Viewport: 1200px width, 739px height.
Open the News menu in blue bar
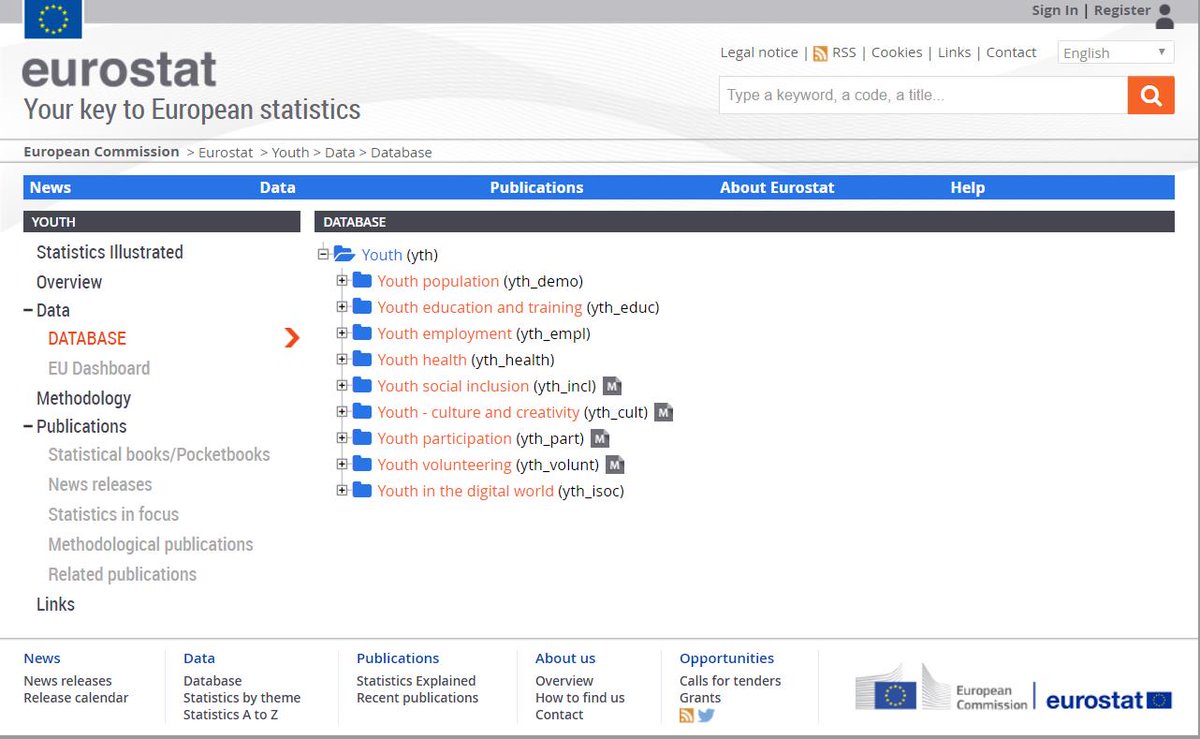(50, 187)
